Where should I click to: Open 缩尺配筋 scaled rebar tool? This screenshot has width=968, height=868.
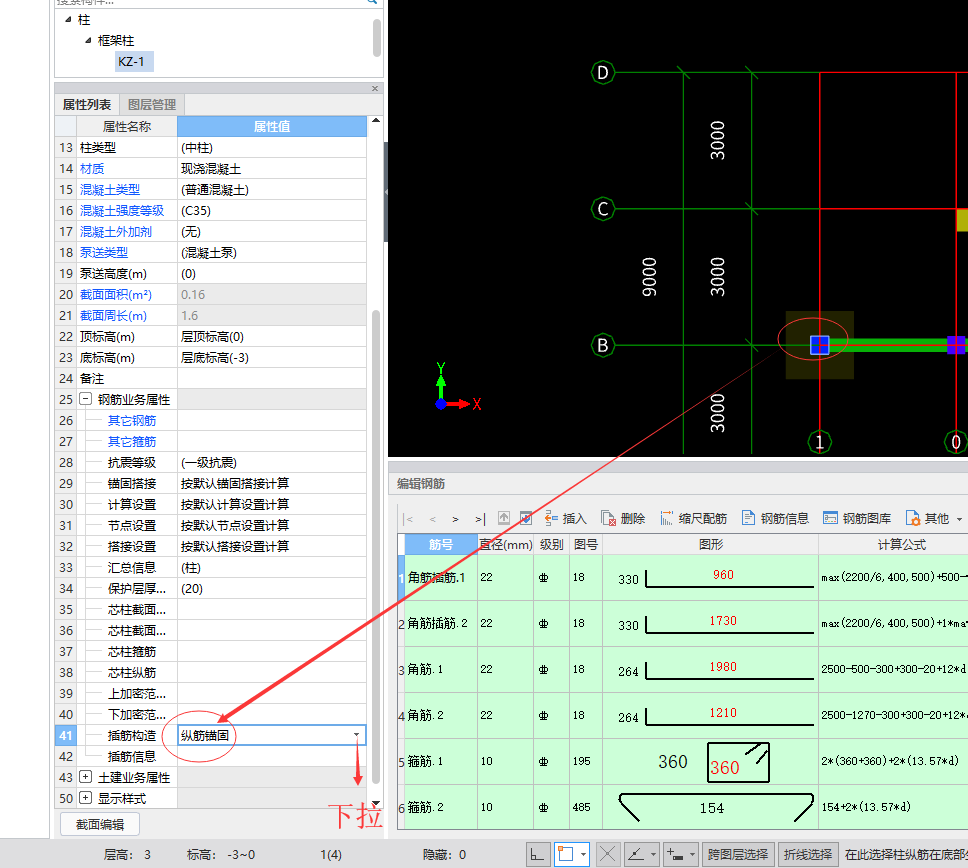[x=693, y=519]
